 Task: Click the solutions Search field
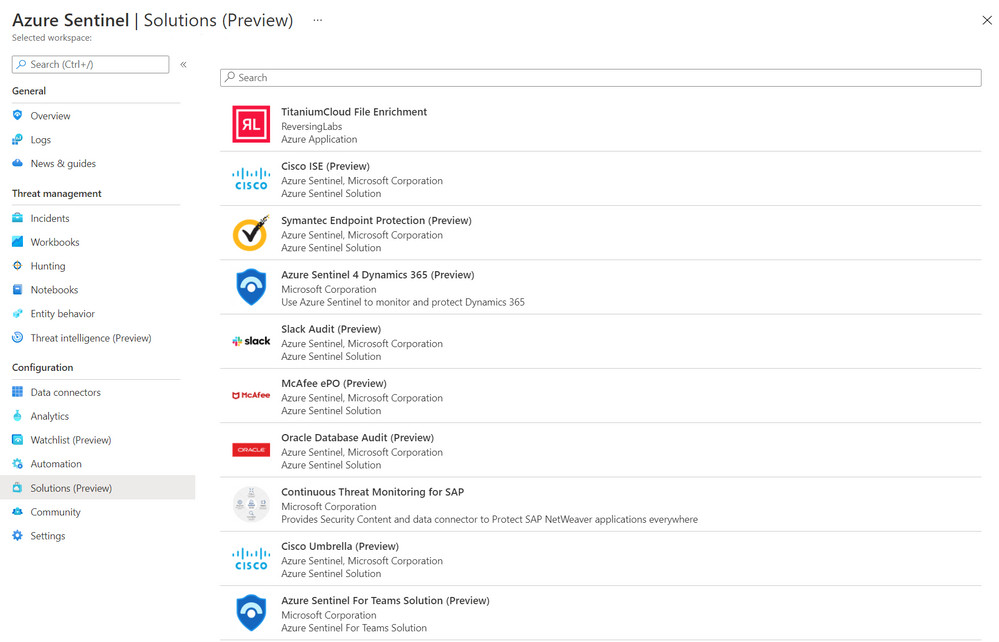[x=600, y=77]
